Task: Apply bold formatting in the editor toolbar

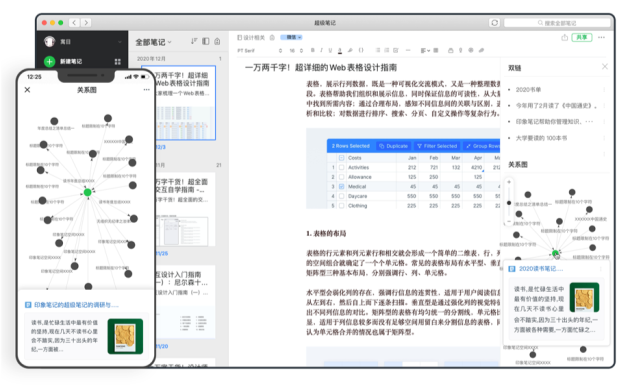Action: (313, 50)
